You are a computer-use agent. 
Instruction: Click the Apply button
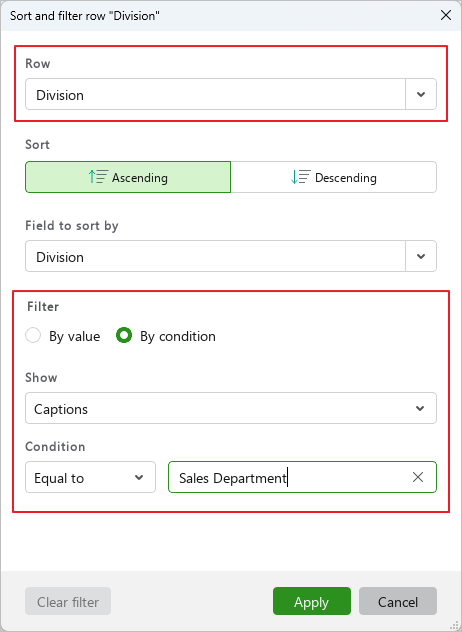[x=312, y=601]
